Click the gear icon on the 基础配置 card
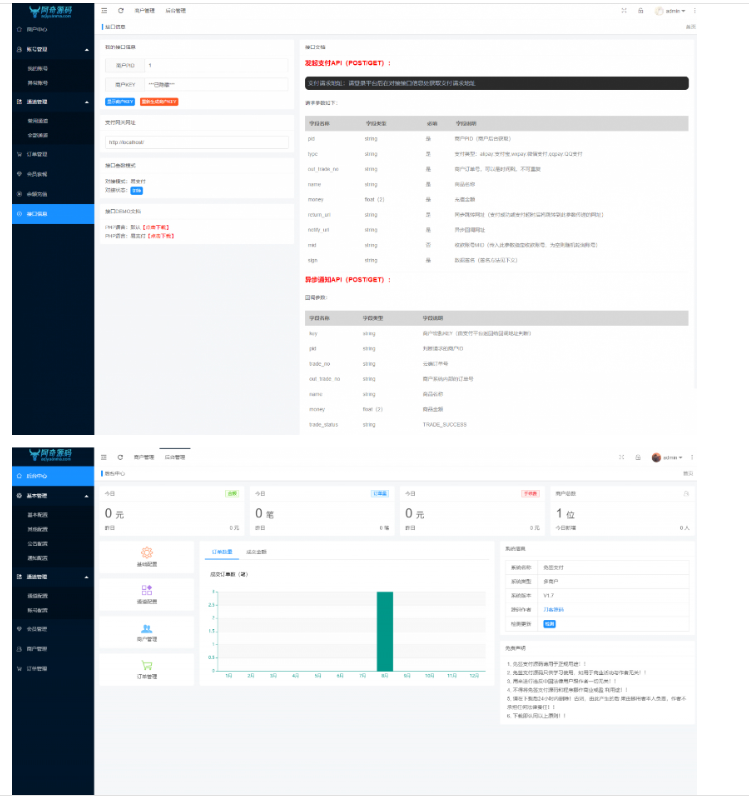This screenshot has height=797, width=749. pos(146,552)
